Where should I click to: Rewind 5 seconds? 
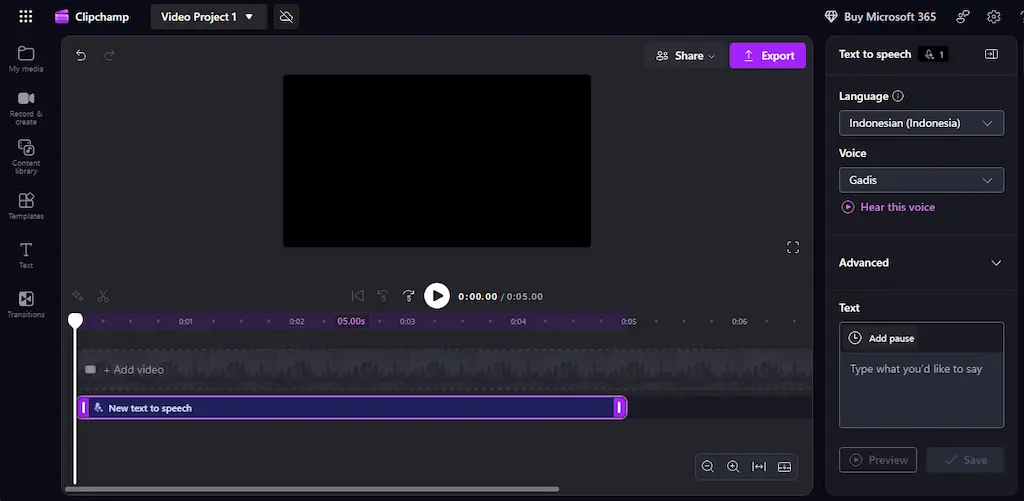[x=383, y=296]
